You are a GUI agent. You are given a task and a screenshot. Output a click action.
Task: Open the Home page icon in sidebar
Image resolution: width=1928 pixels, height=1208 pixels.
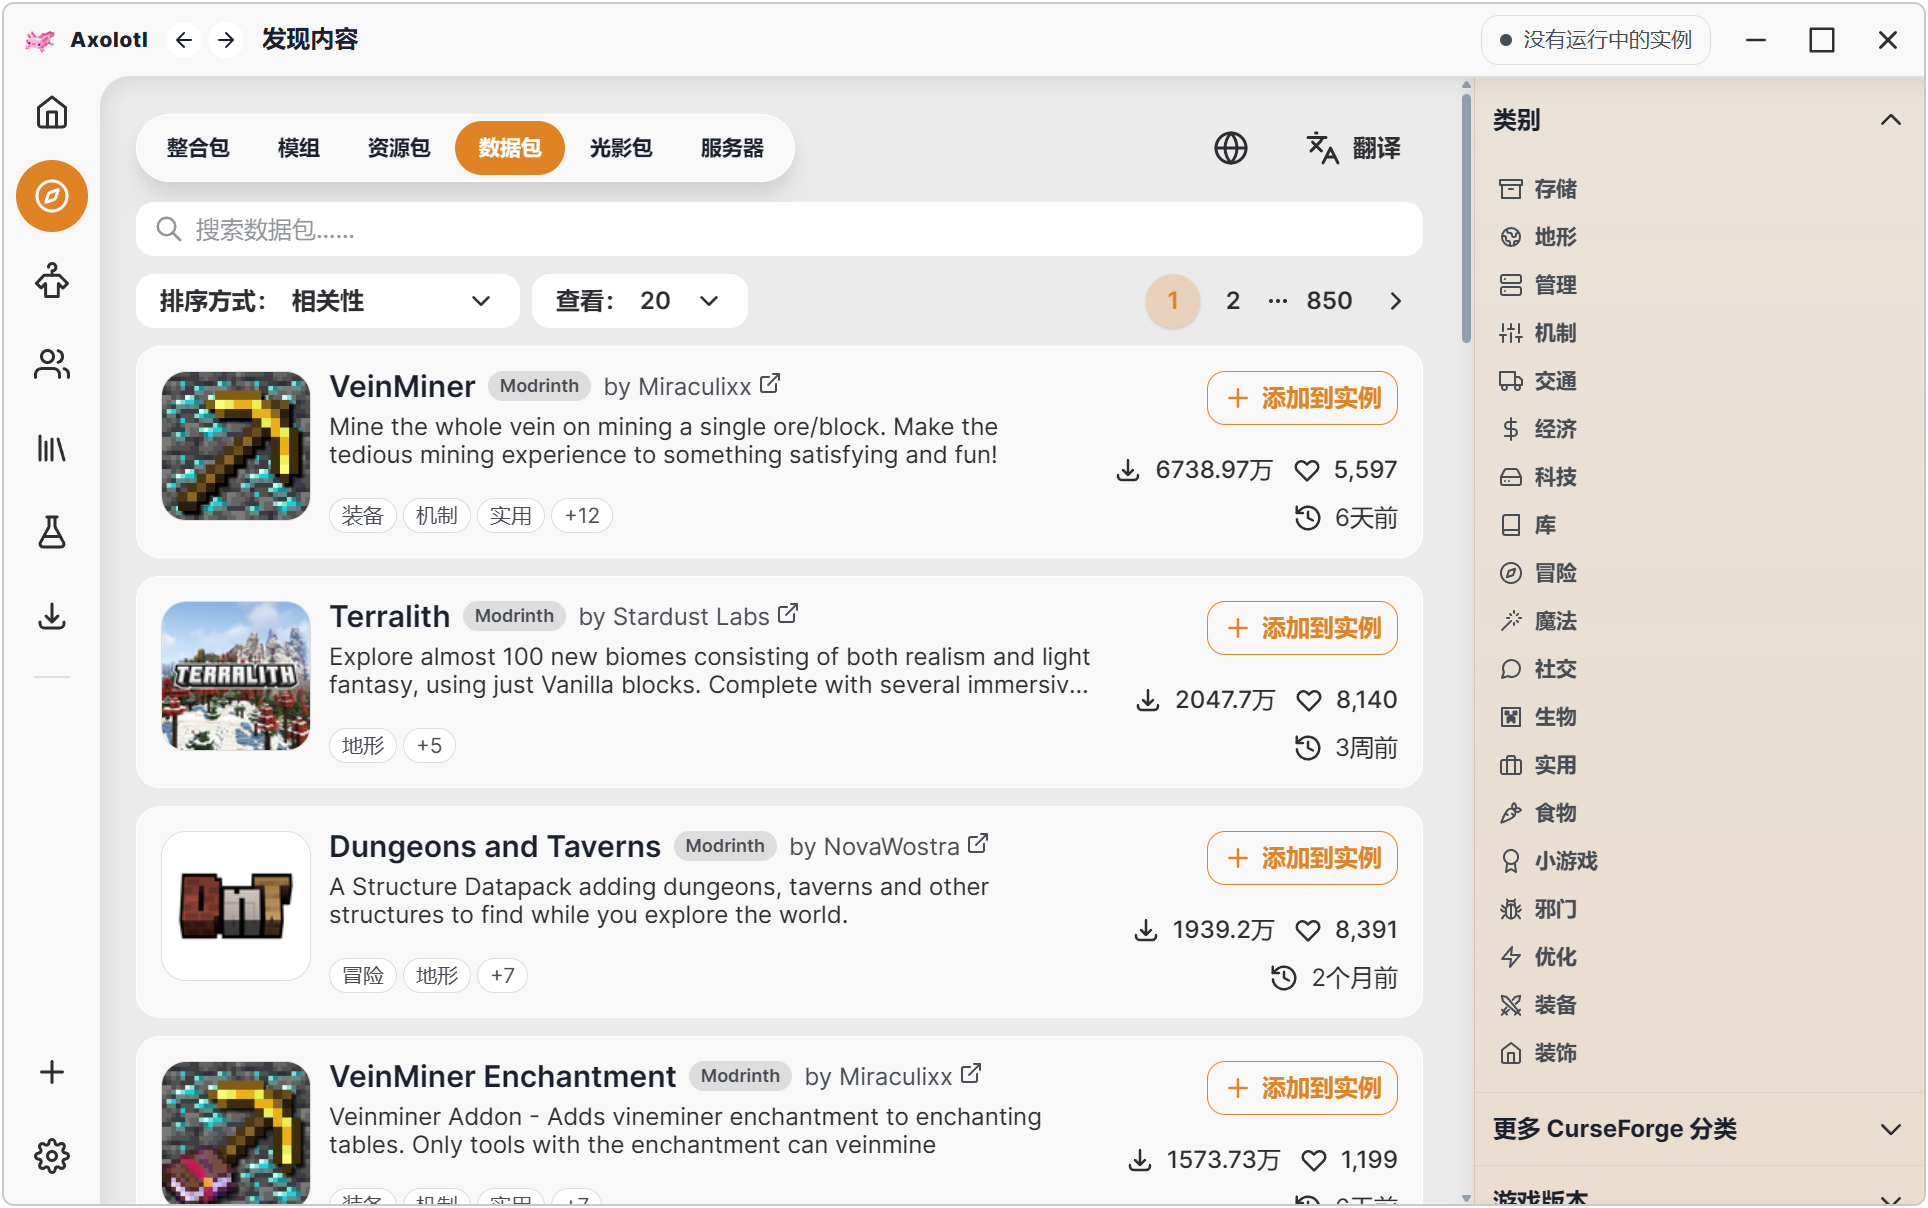pos(52,112)
